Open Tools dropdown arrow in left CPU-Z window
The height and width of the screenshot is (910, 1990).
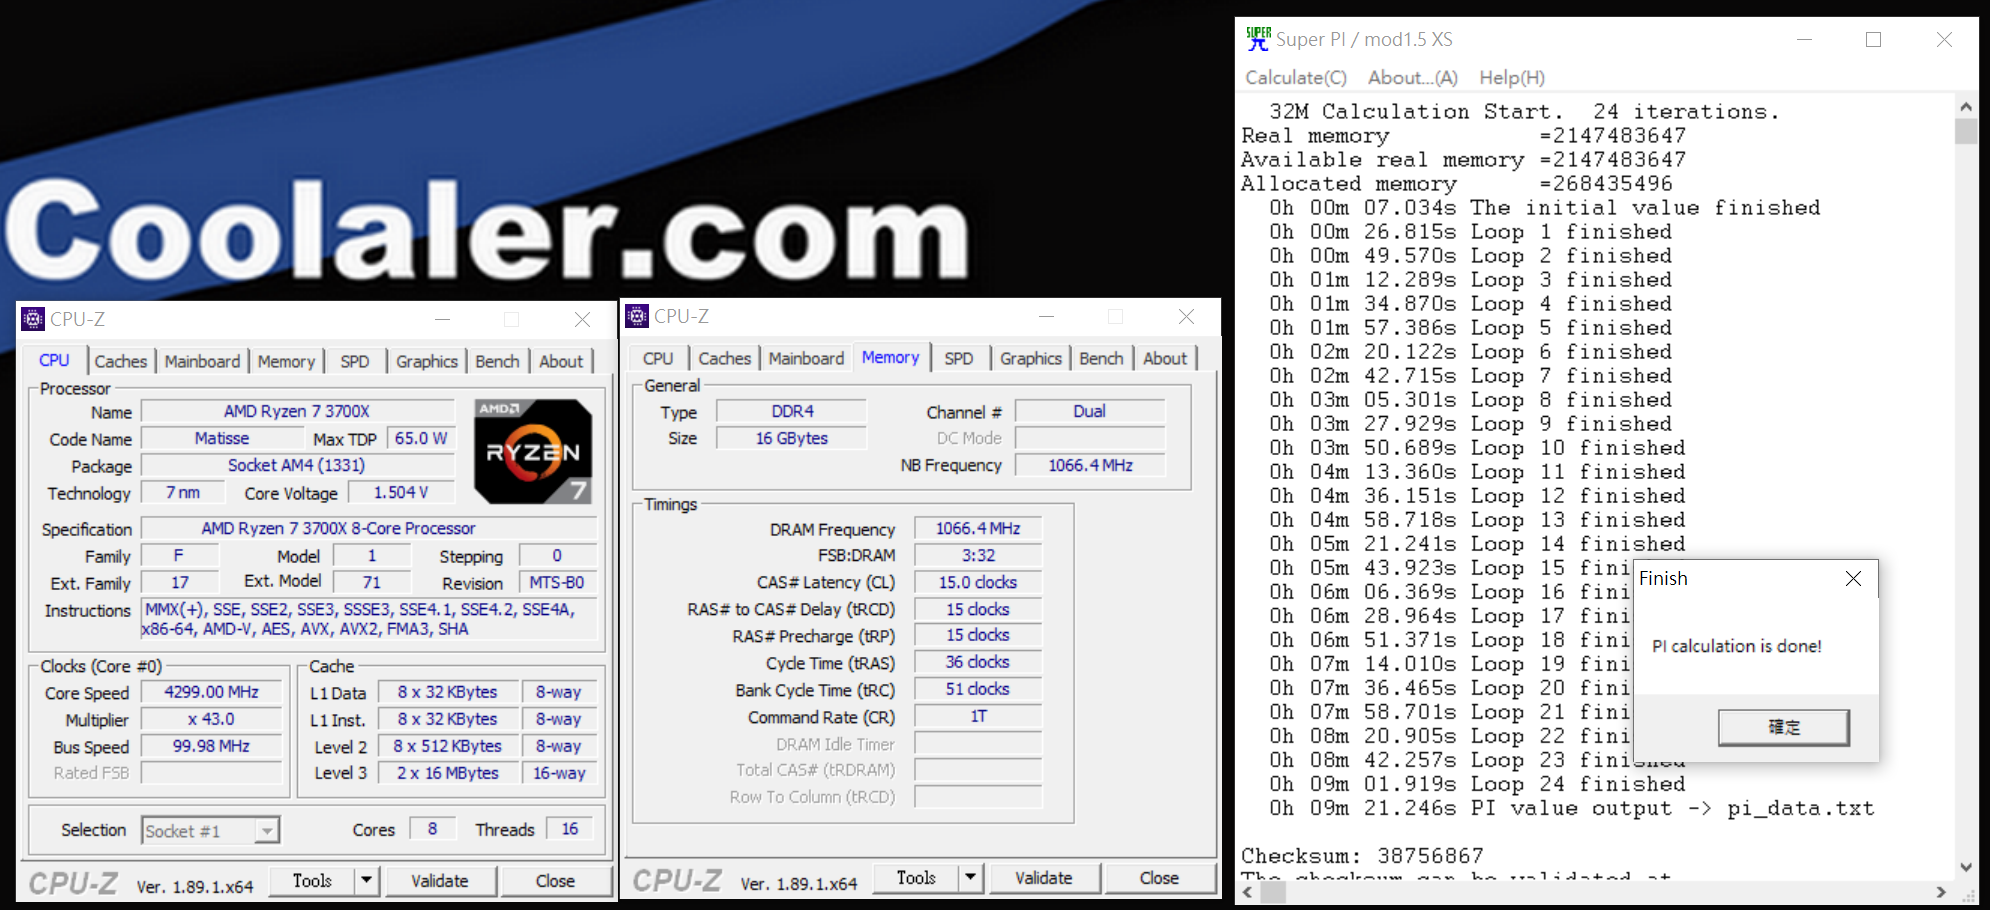point(366,880)
